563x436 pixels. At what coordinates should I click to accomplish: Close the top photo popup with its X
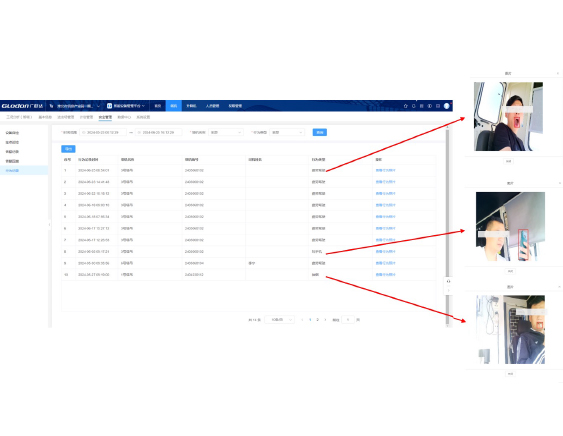coord(558,73)
